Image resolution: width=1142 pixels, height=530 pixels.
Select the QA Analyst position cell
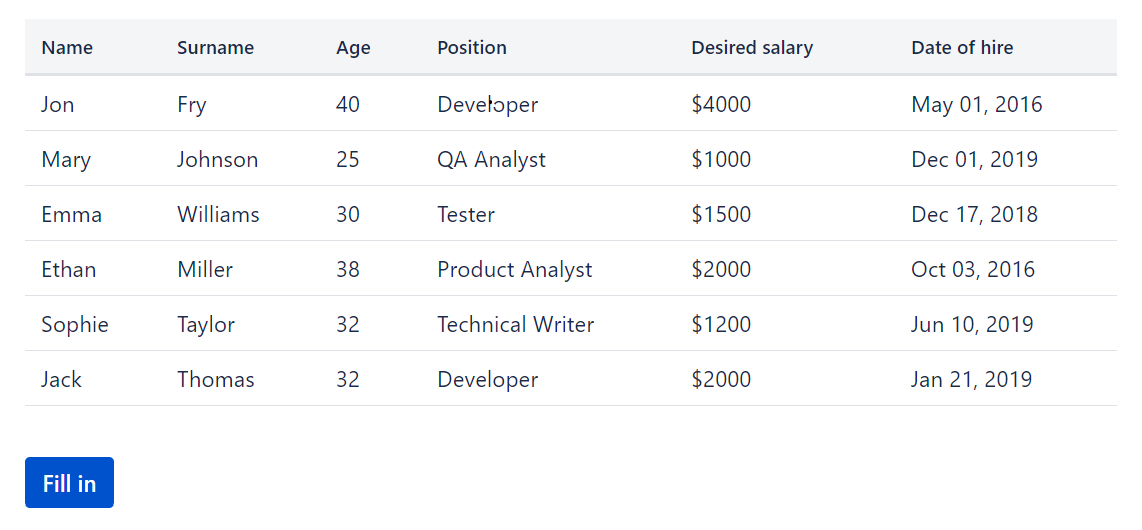pyautogui.click(x=491, y=160)
